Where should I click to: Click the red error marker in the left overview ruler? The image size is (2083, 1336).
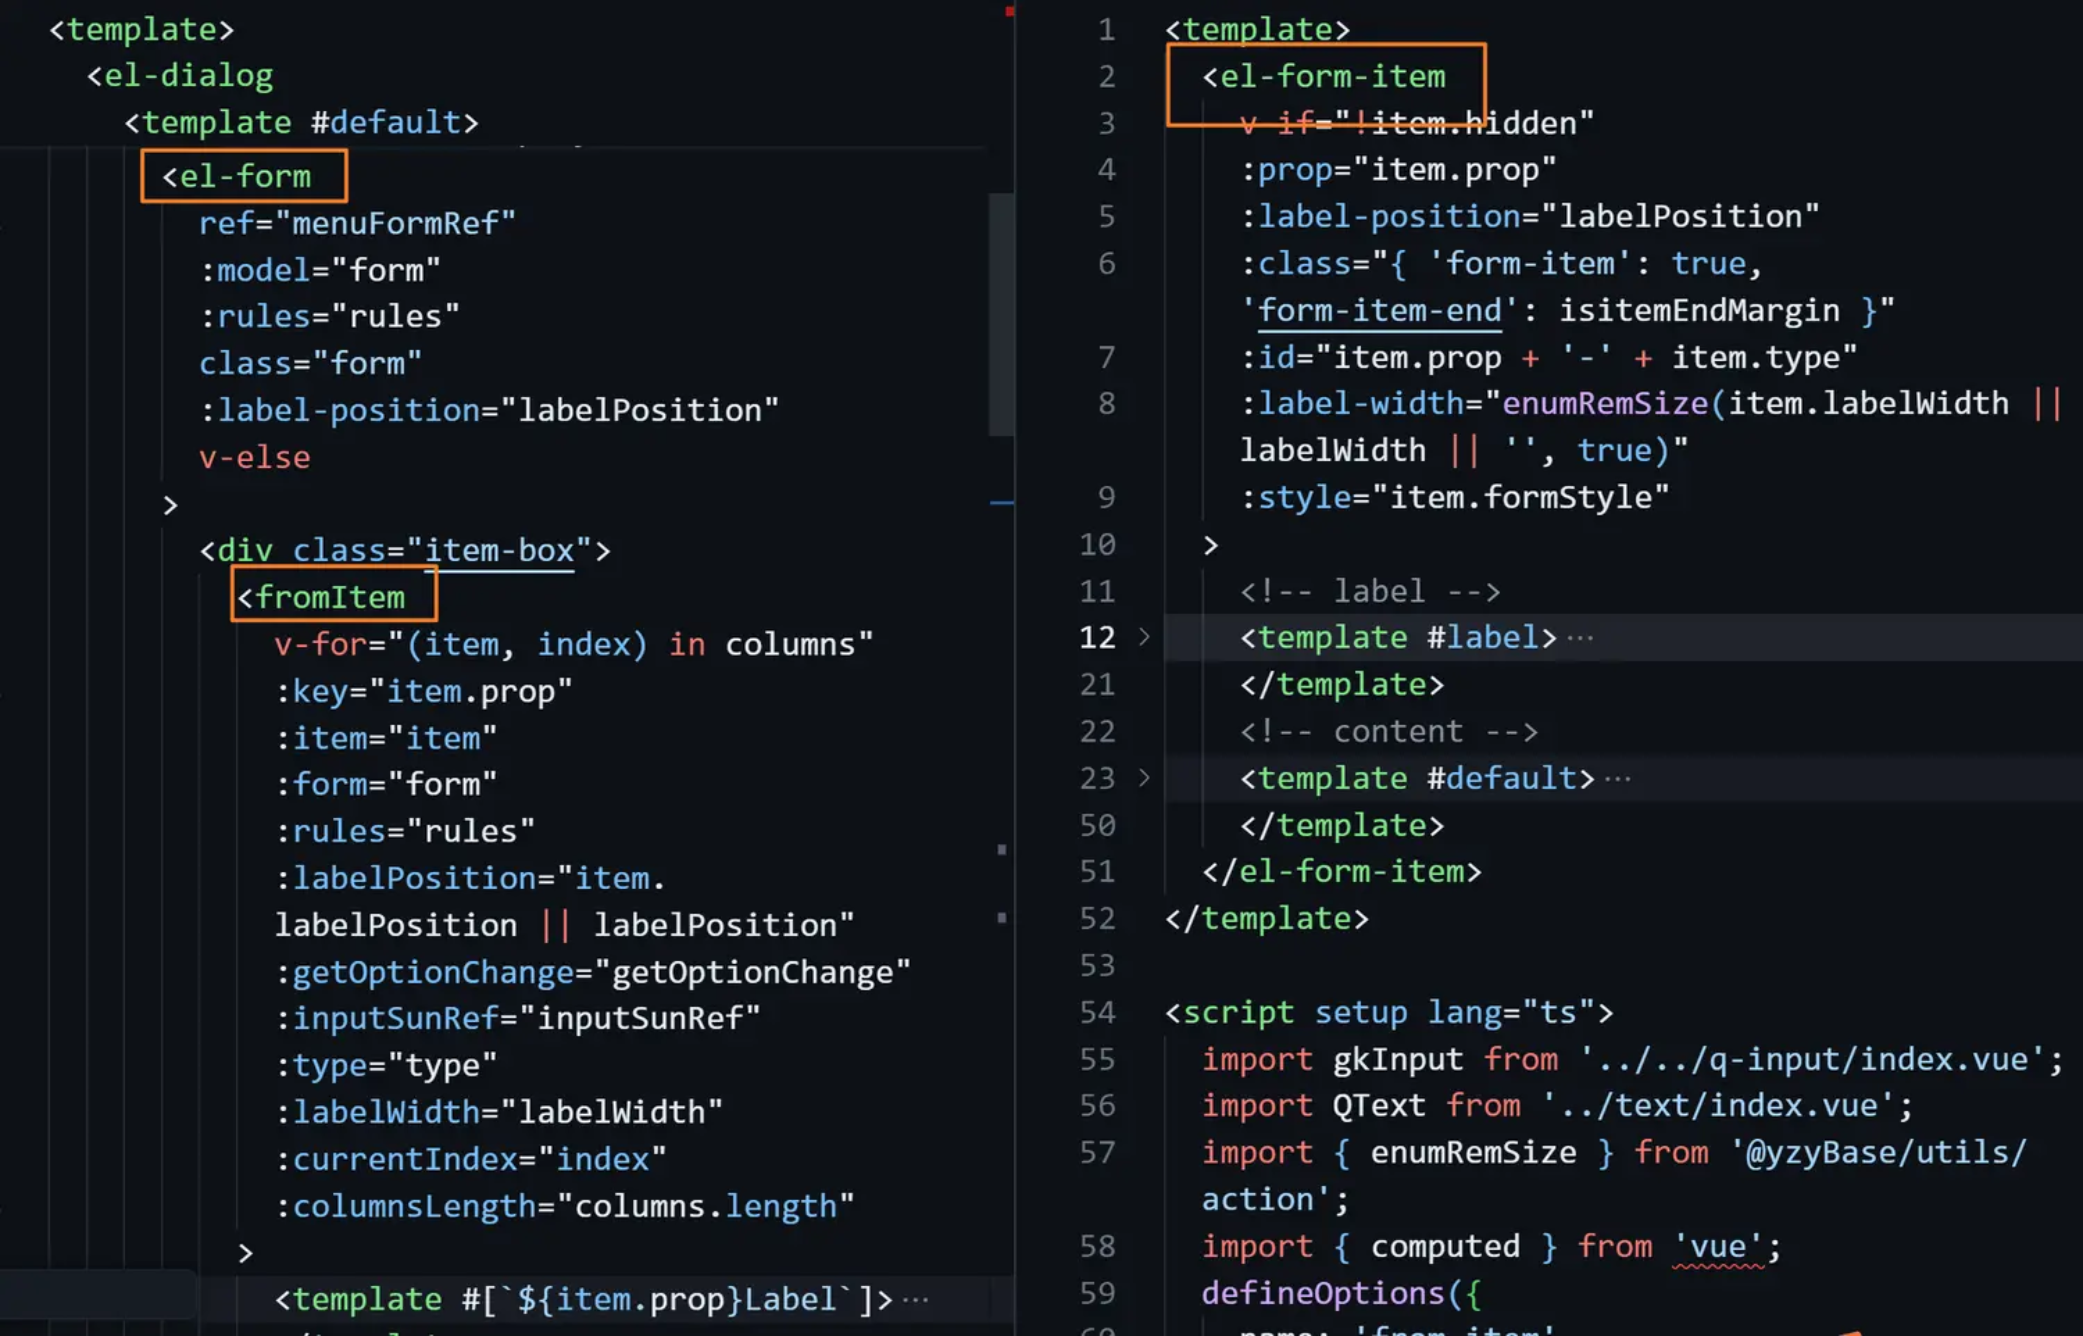tap(1009, 12)
